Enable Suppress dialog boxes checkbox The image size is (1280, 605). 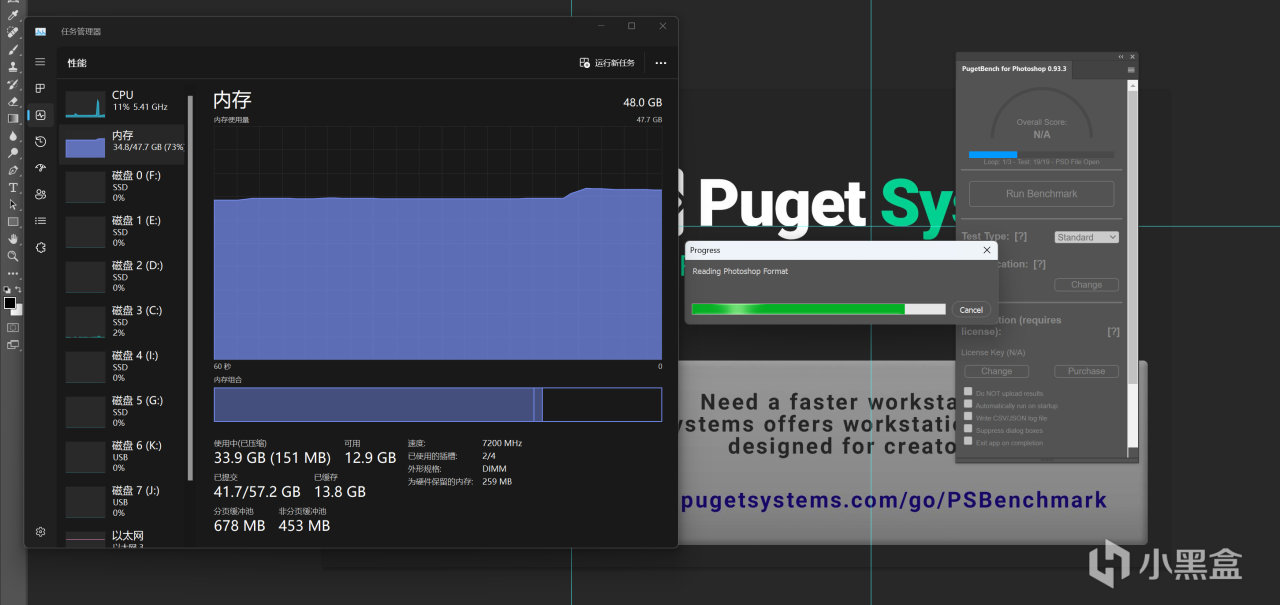pyautogui.click(x=968, y=429)
